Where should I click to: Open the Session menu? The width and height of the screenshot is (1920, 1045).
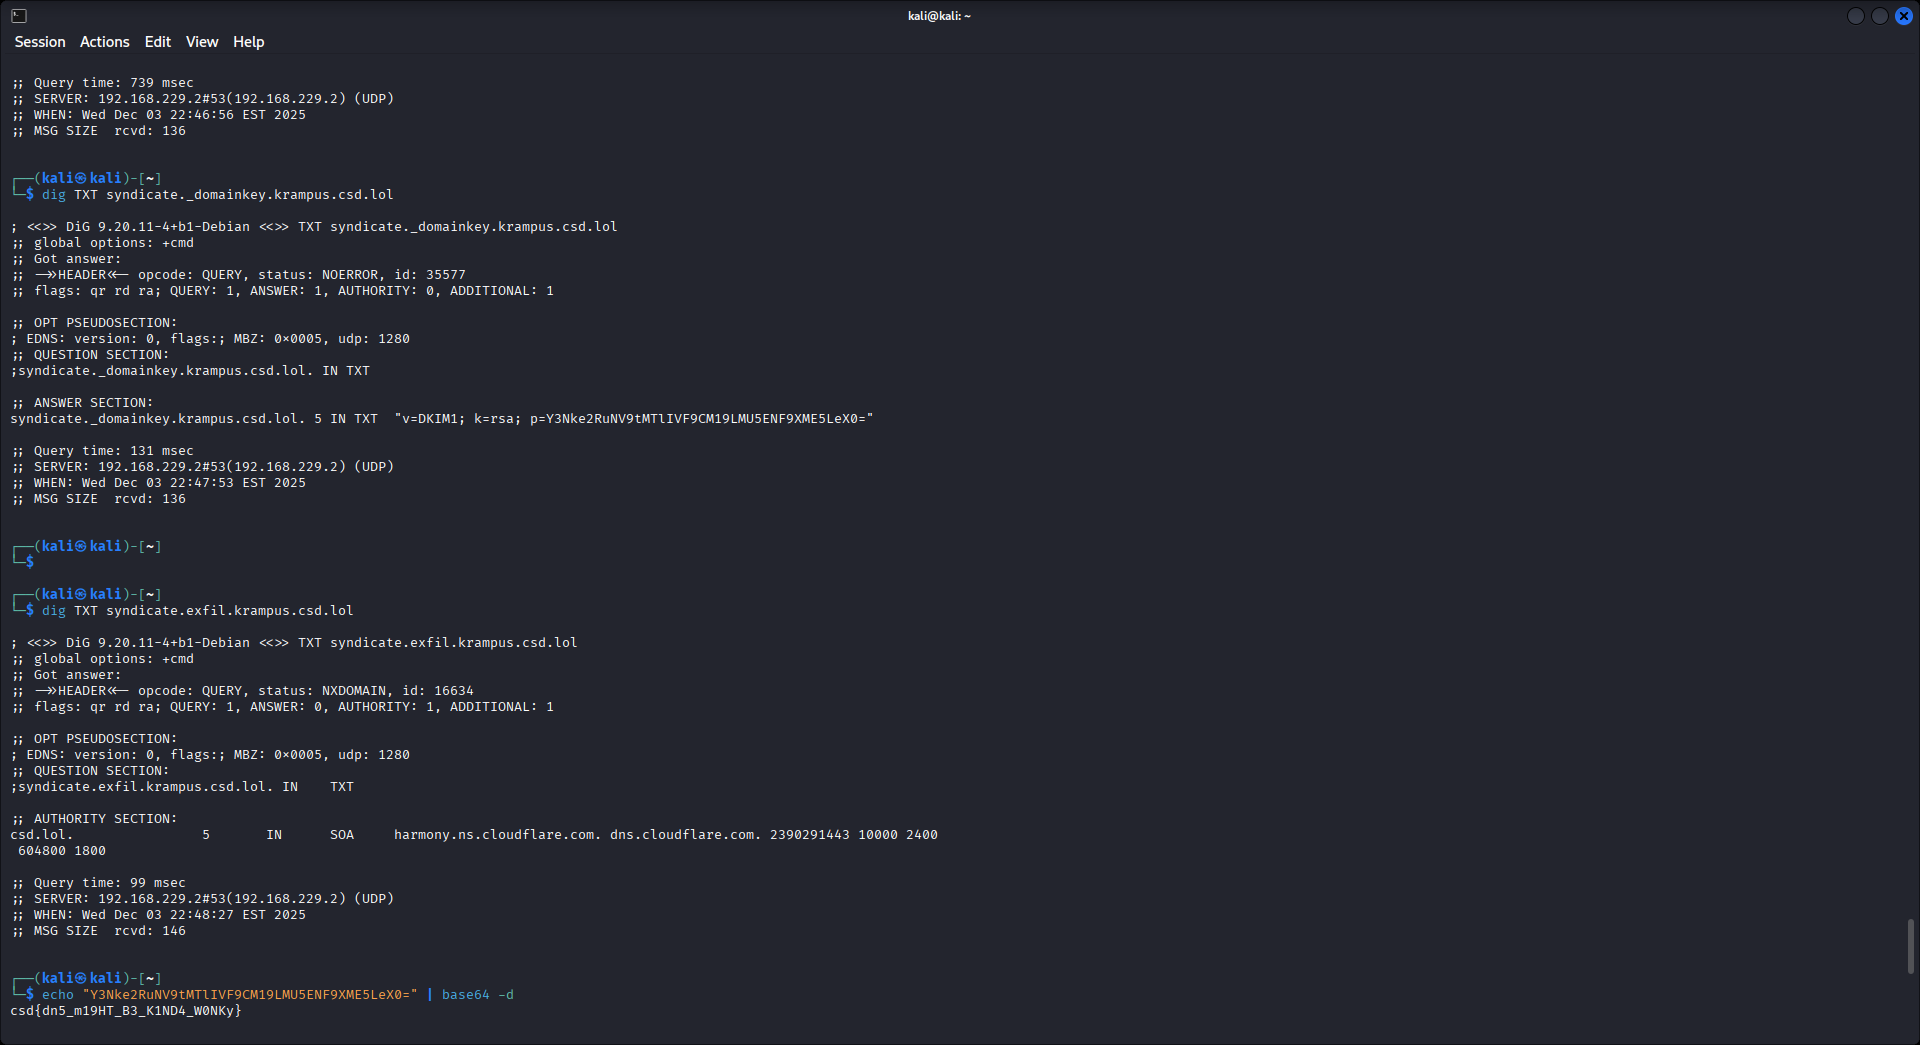click(x=39, y=42)
